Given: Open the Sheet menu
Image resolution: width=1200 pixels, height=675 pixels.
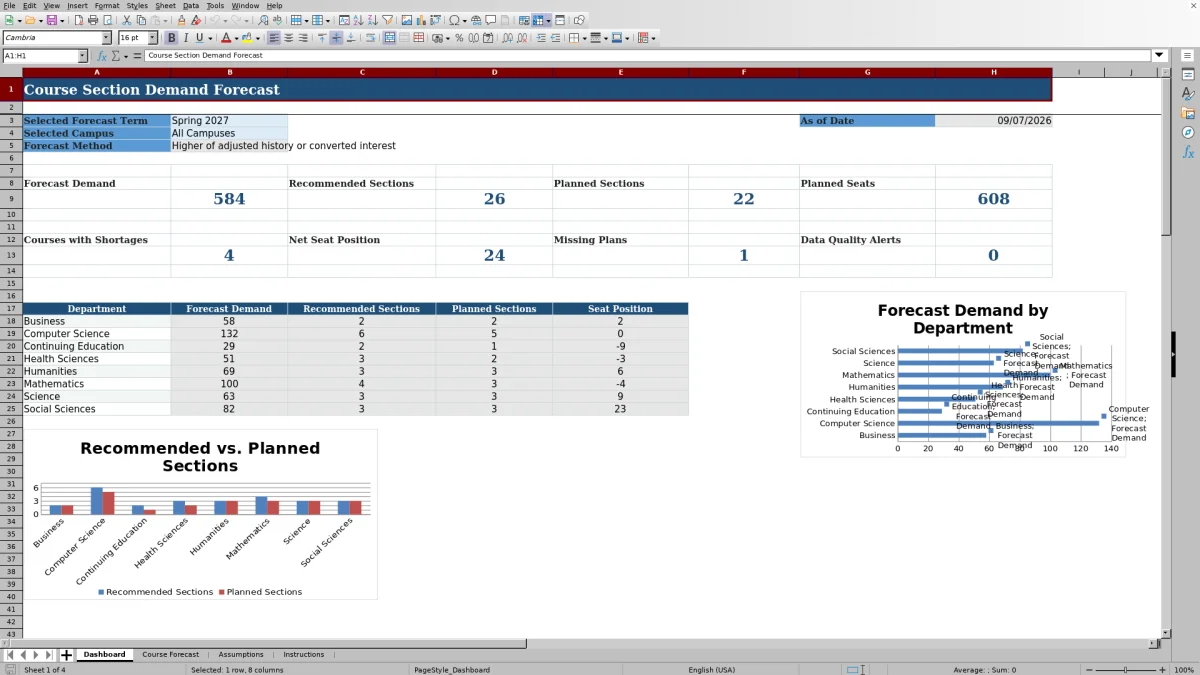Looking at the screenshot, I should [x=165, y=5].
